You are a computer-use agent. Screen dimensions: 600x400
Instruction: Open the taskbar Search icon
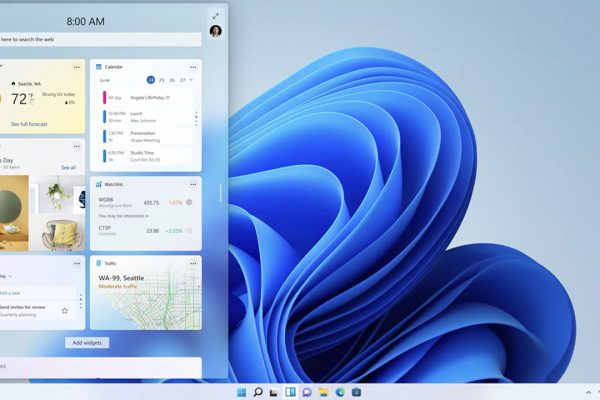[x=258, y=392]
